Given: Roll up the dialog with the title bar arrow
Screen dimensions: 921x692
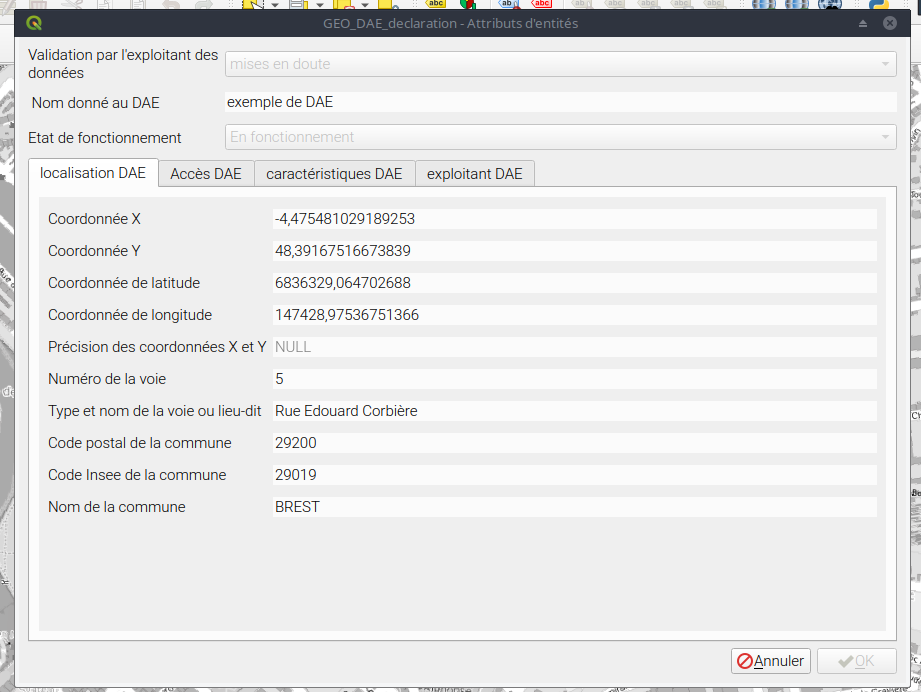Looking at the screenshot, I should tap(863, 23).
